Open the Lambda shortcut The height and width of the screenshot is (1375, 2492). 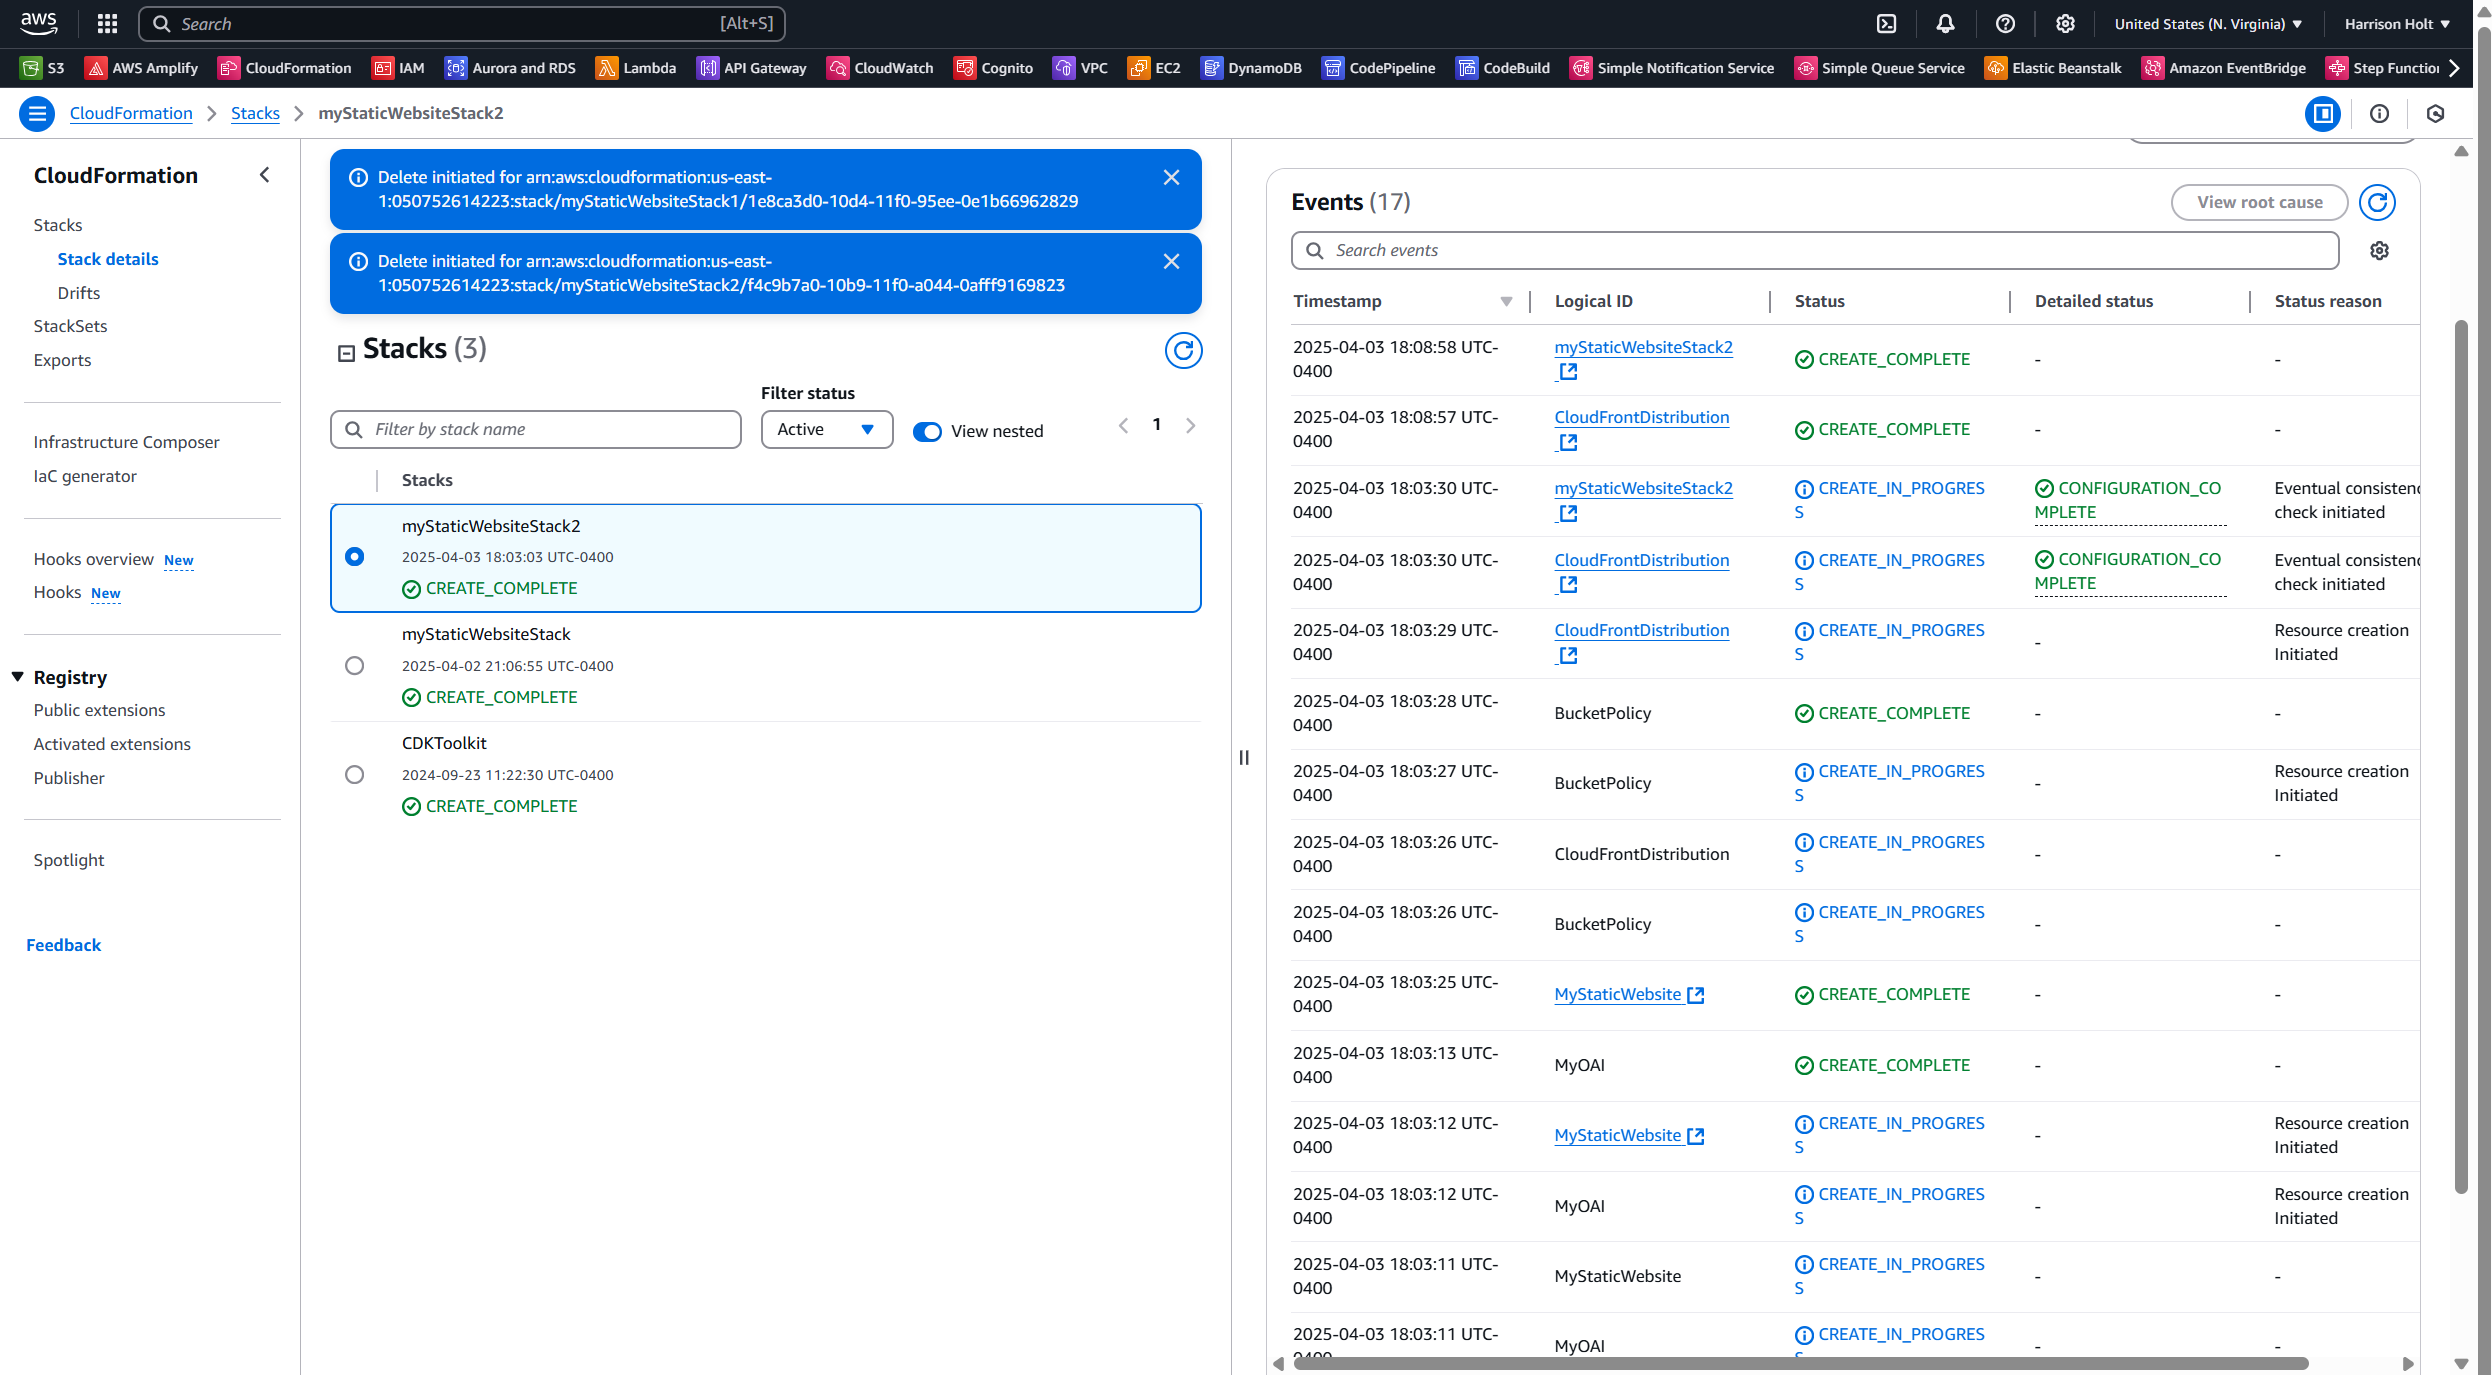636,68
